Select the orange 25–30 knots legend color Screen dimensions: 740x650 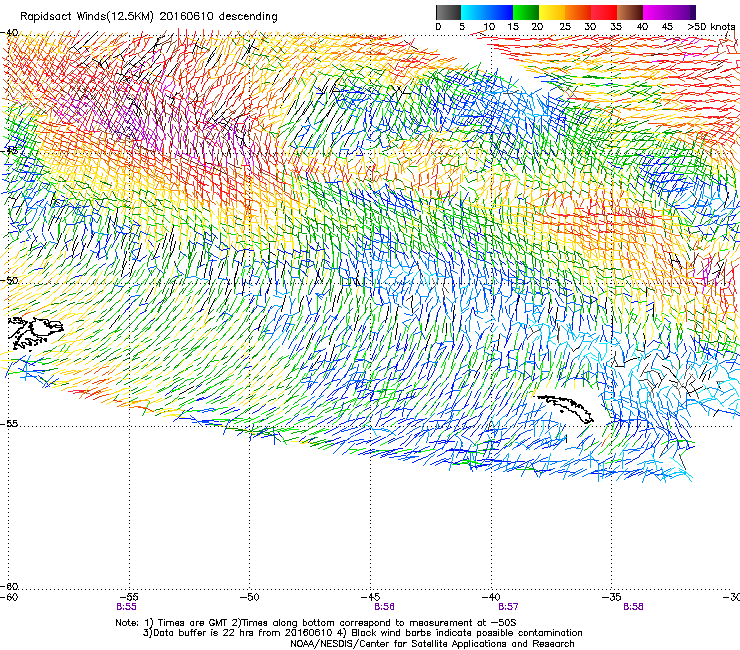tap(578, 12)
